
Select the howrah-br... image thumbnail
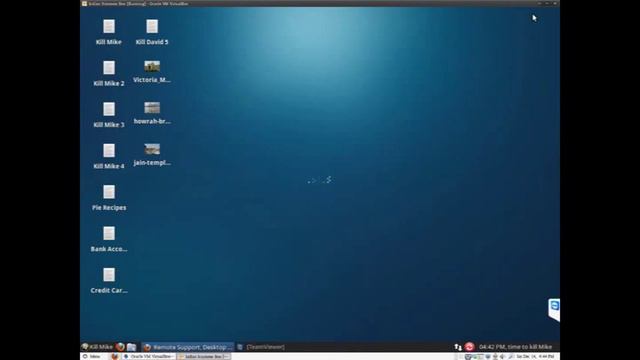(152, 108)
